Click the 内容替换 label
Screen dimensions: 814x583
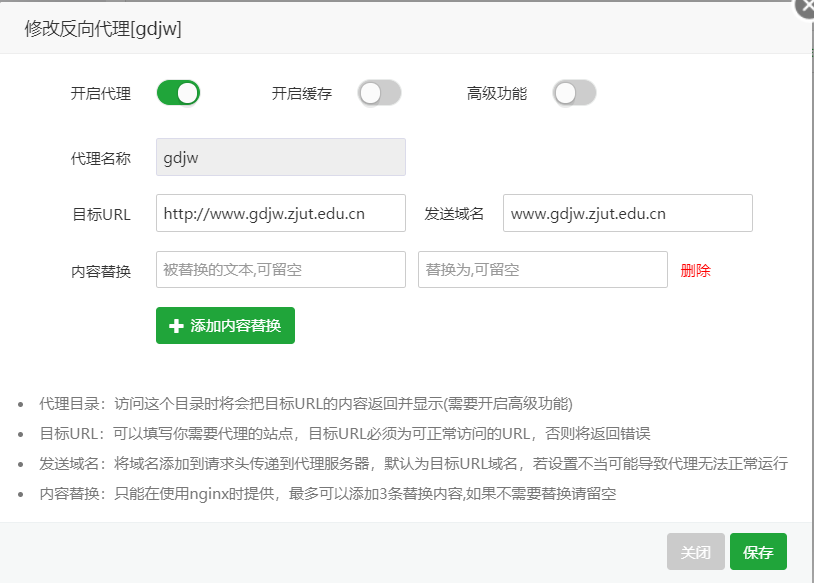101,272
